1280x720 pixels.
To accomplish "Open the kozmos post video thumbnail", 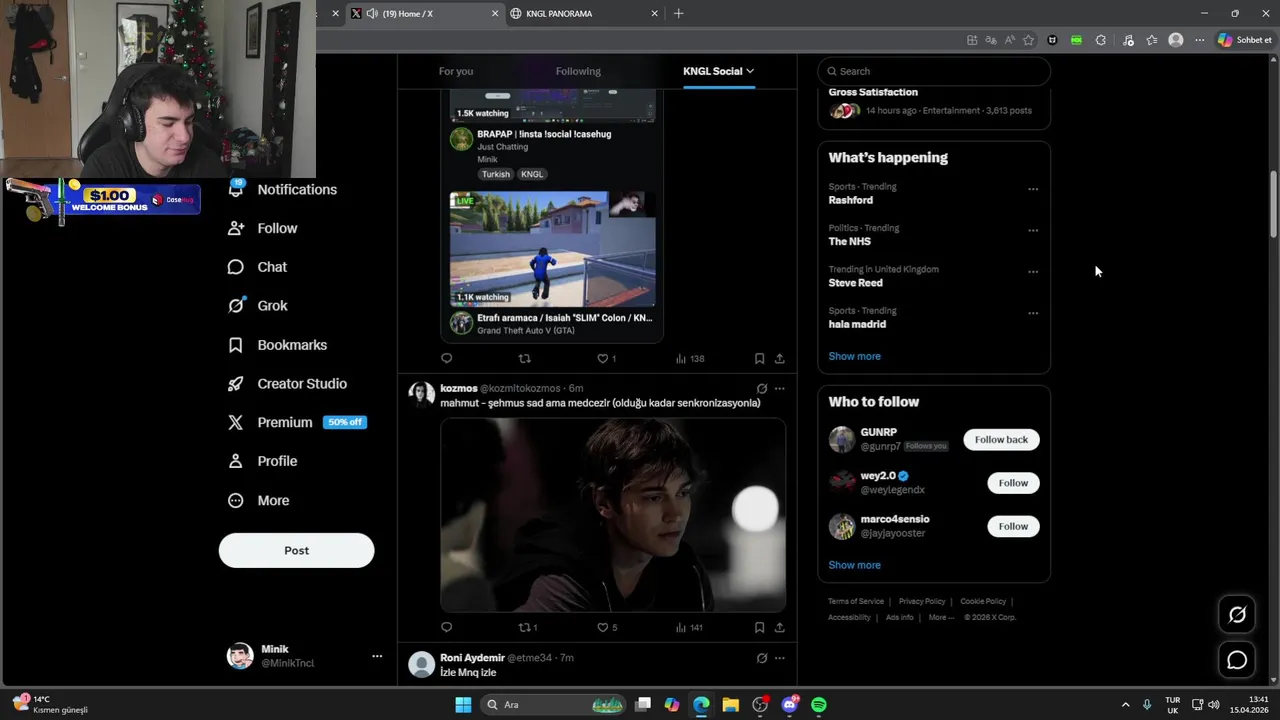I will coord(613,514).
